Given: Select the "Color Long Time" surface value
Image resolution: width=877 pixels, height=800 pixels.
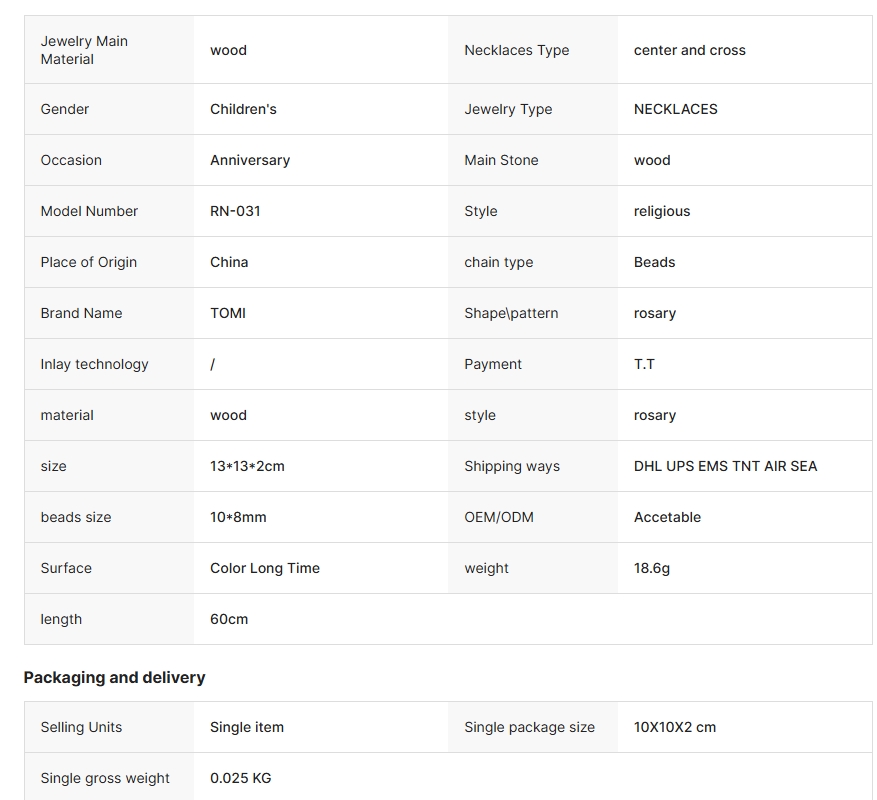Looking at the screenshot, I should coord(265,568).
